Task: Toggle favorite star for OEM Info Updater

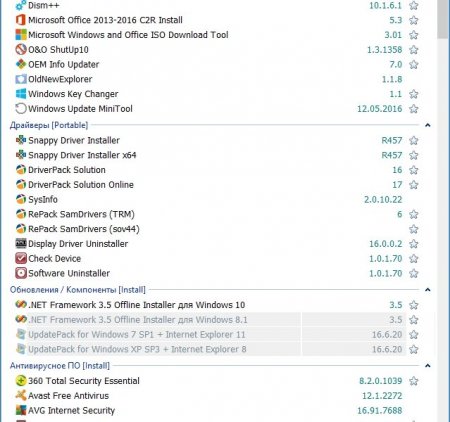Action: click(414, 64)
